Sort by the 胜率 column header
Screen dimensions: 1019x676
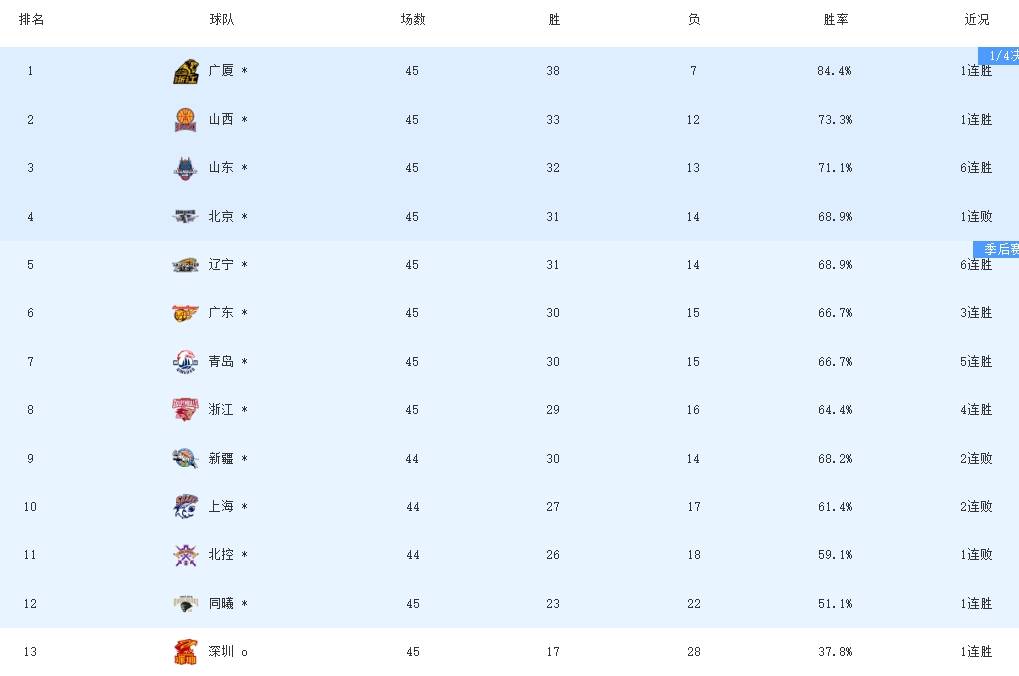point(835,20)
